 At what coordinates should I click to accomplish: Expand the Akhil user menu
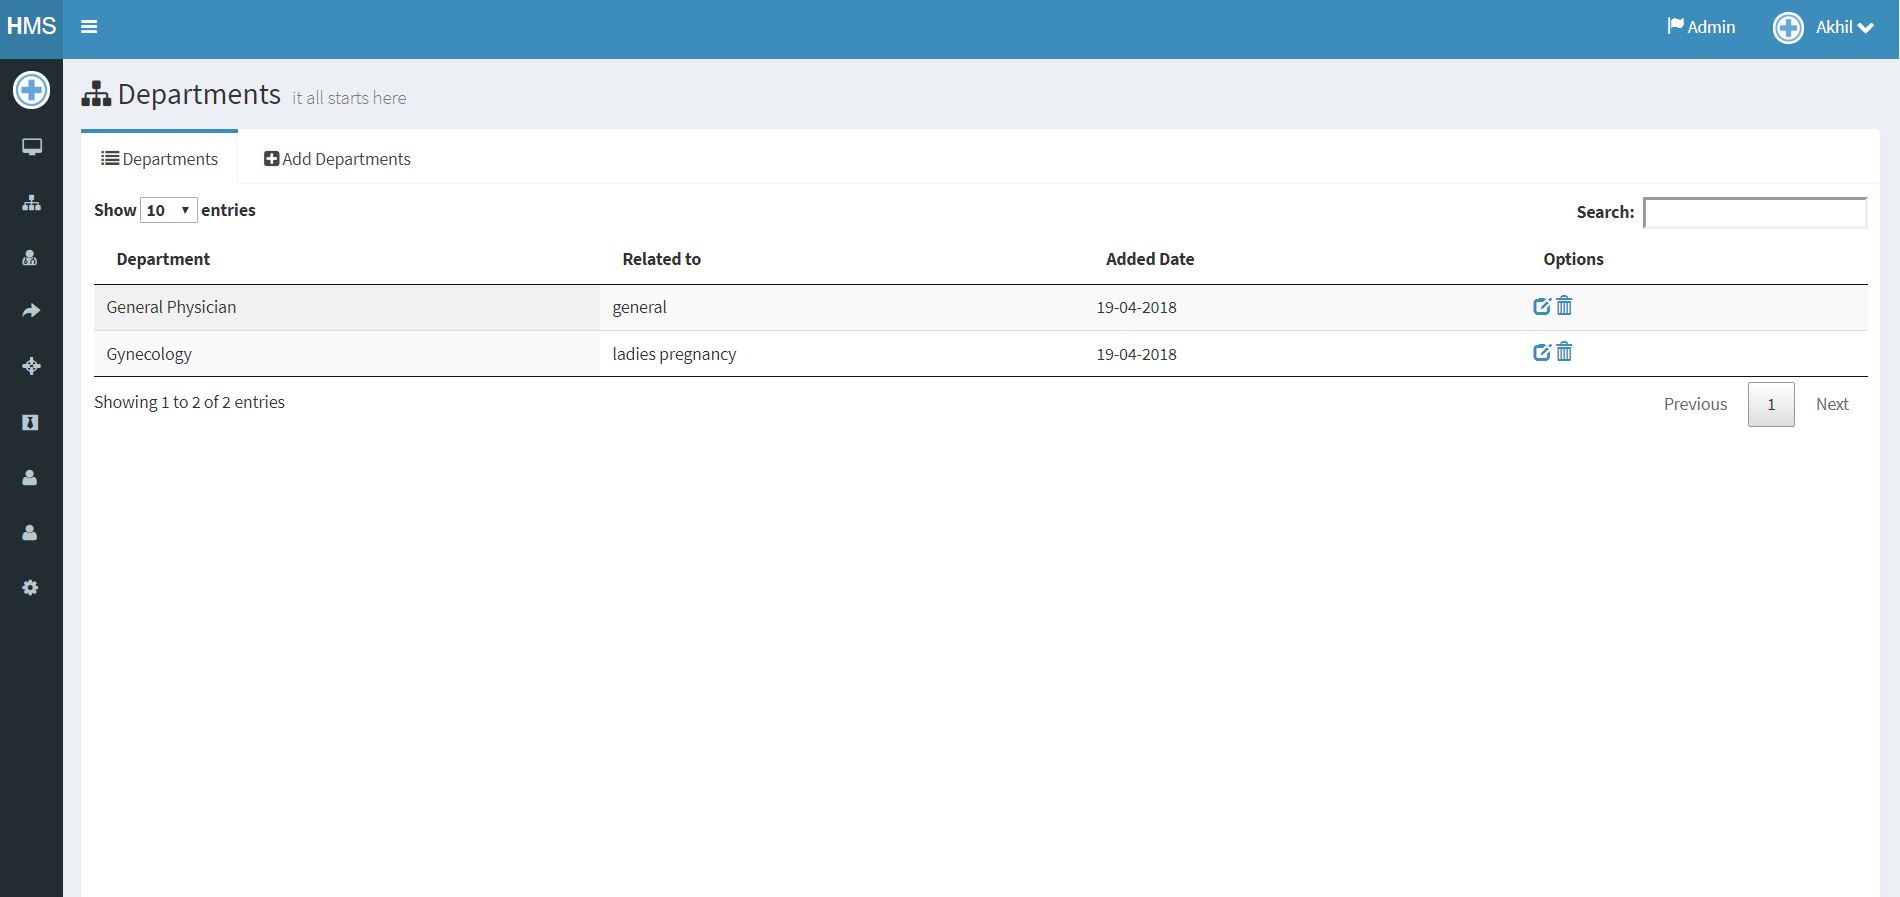[x=1824, y=27]
